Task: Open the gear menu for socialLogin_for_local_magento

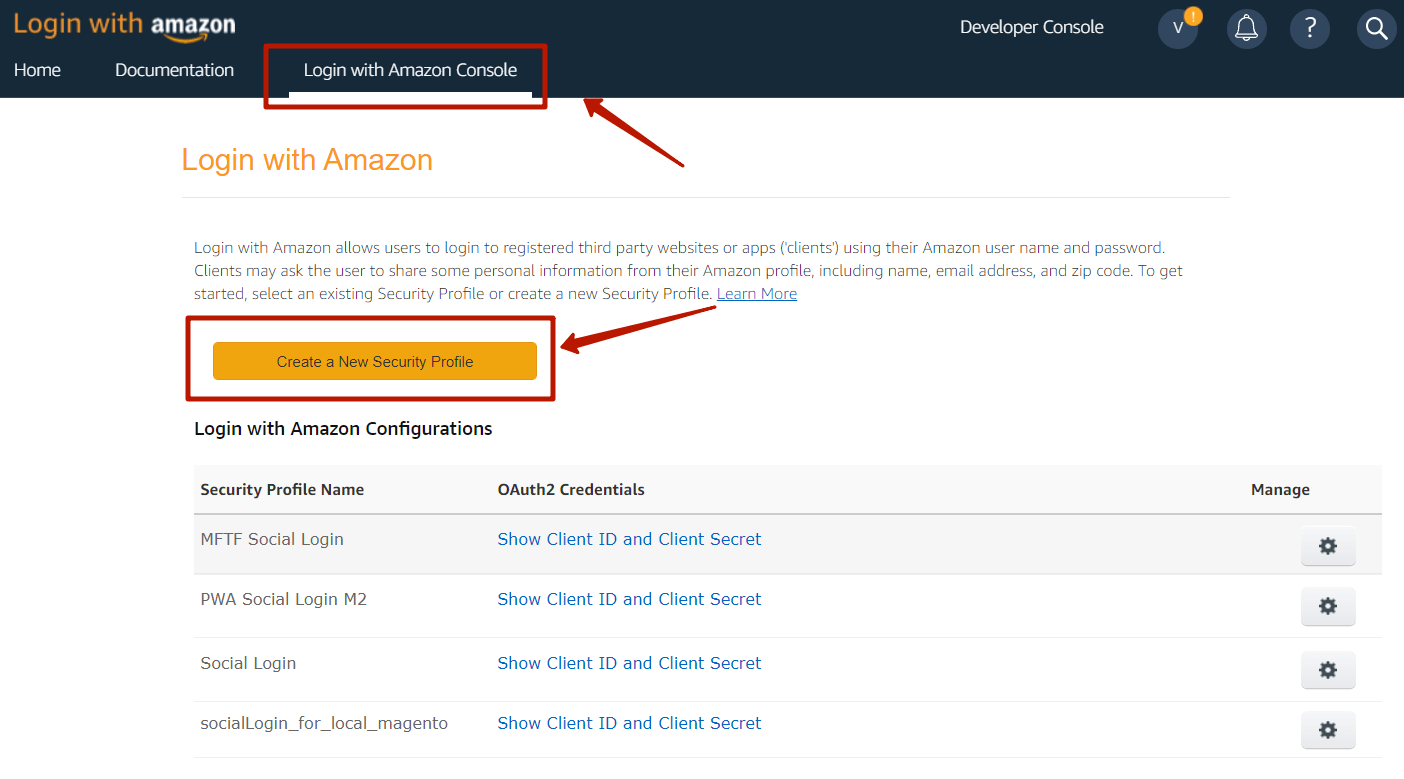Action: pos(1328,730)
